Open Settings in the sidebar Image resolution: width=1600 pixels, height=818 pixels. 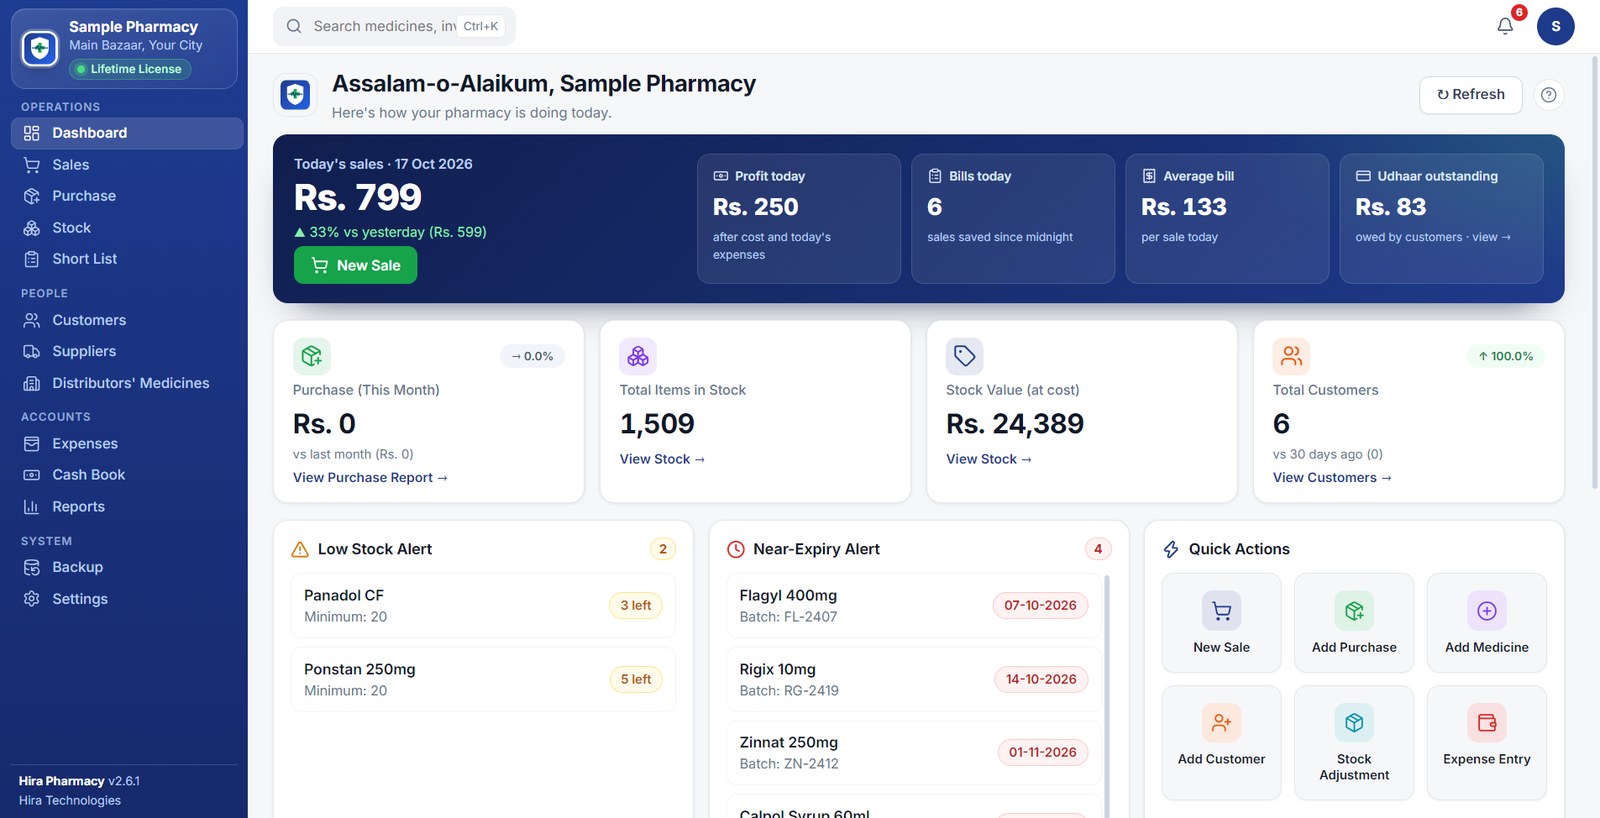pyautogui.click(x=127, y=599)
